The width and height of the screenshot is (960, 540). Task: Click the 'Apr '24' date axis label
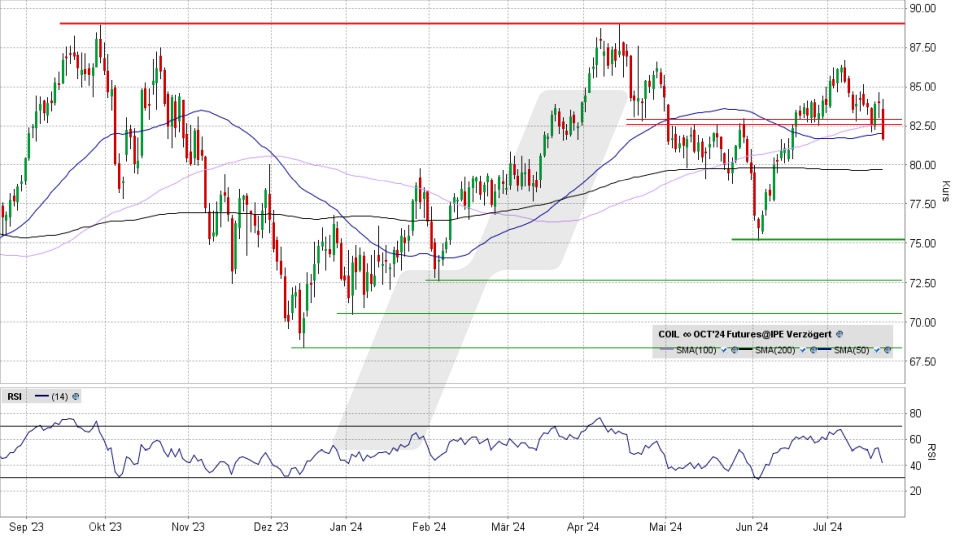tap(583, 527)
